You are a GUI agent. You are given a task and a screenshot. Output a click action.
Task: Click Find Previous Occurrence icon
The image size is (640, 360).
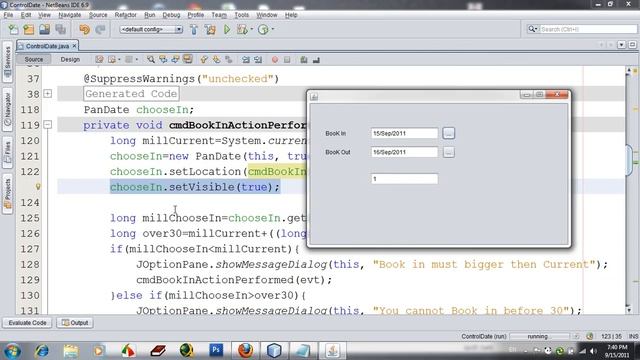click(163, 60)
